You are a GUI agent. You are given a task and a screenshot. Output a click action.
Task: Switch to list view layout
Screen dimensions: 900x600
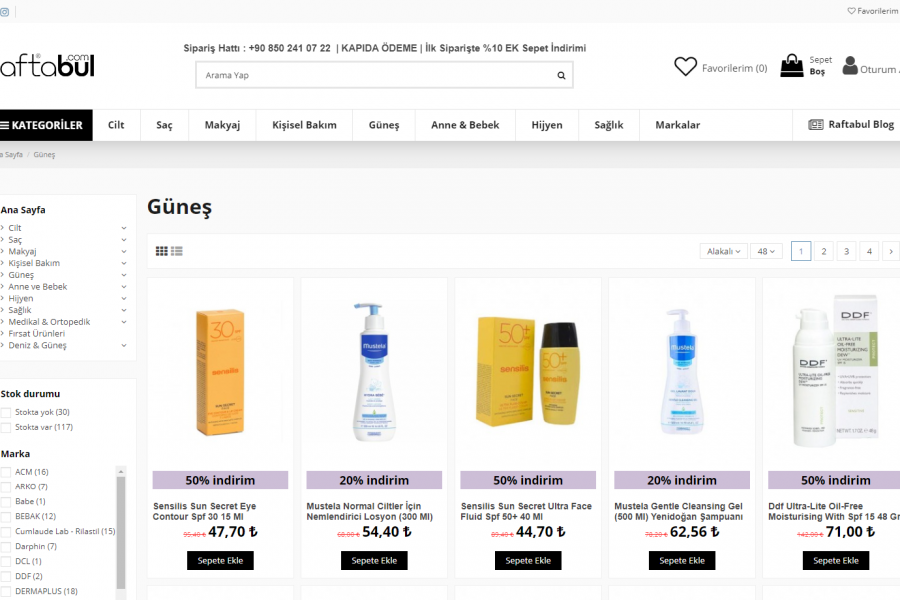click(177, 251)
